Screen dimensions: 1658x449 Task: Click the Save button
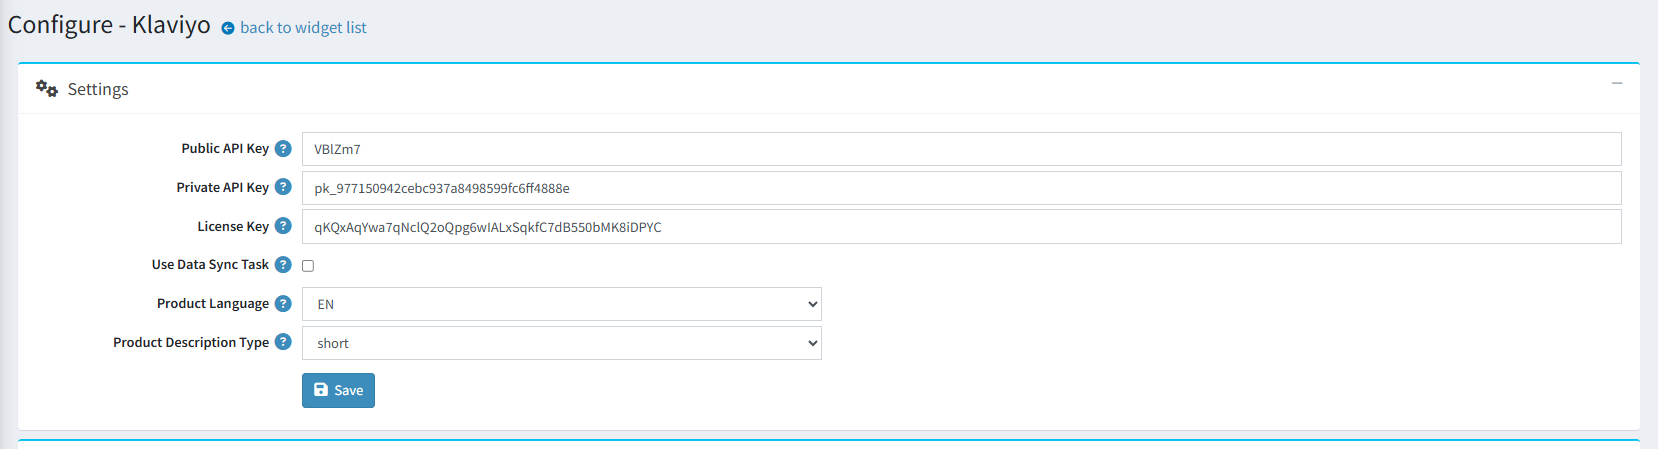coord(338,390)
